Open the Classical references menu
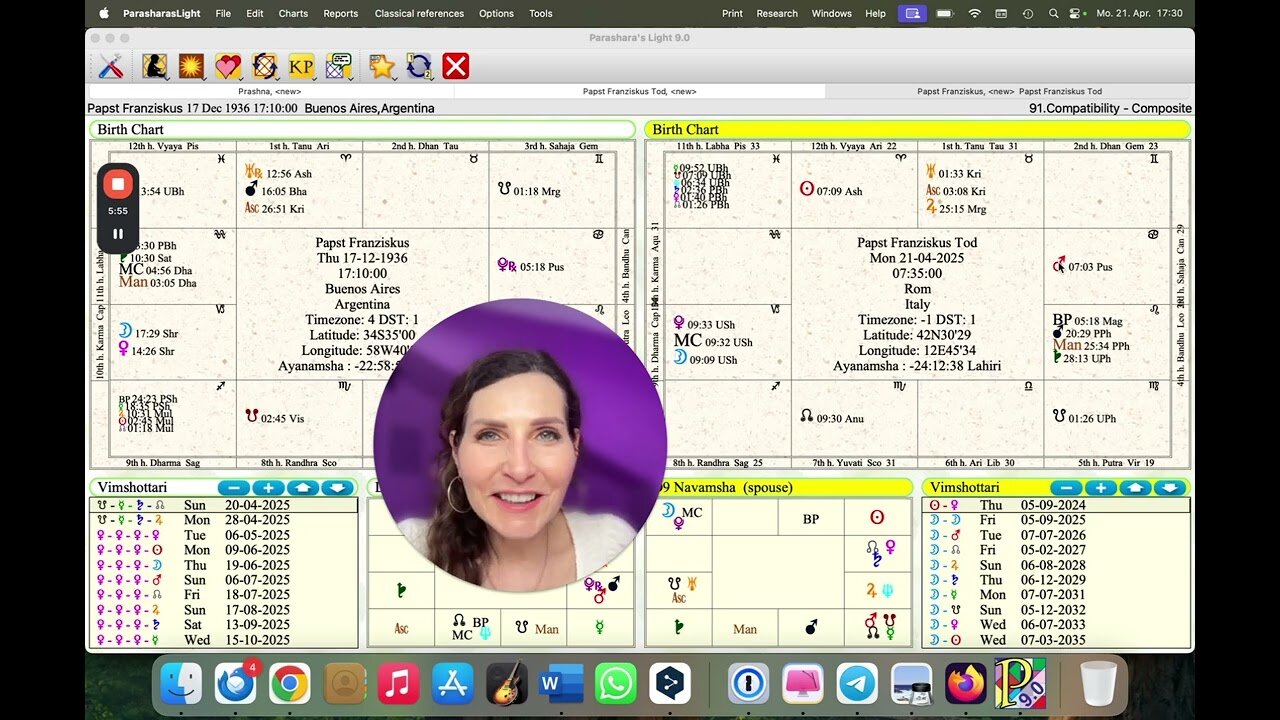The width and height of the screenshot is (1280, 720). 419,13
